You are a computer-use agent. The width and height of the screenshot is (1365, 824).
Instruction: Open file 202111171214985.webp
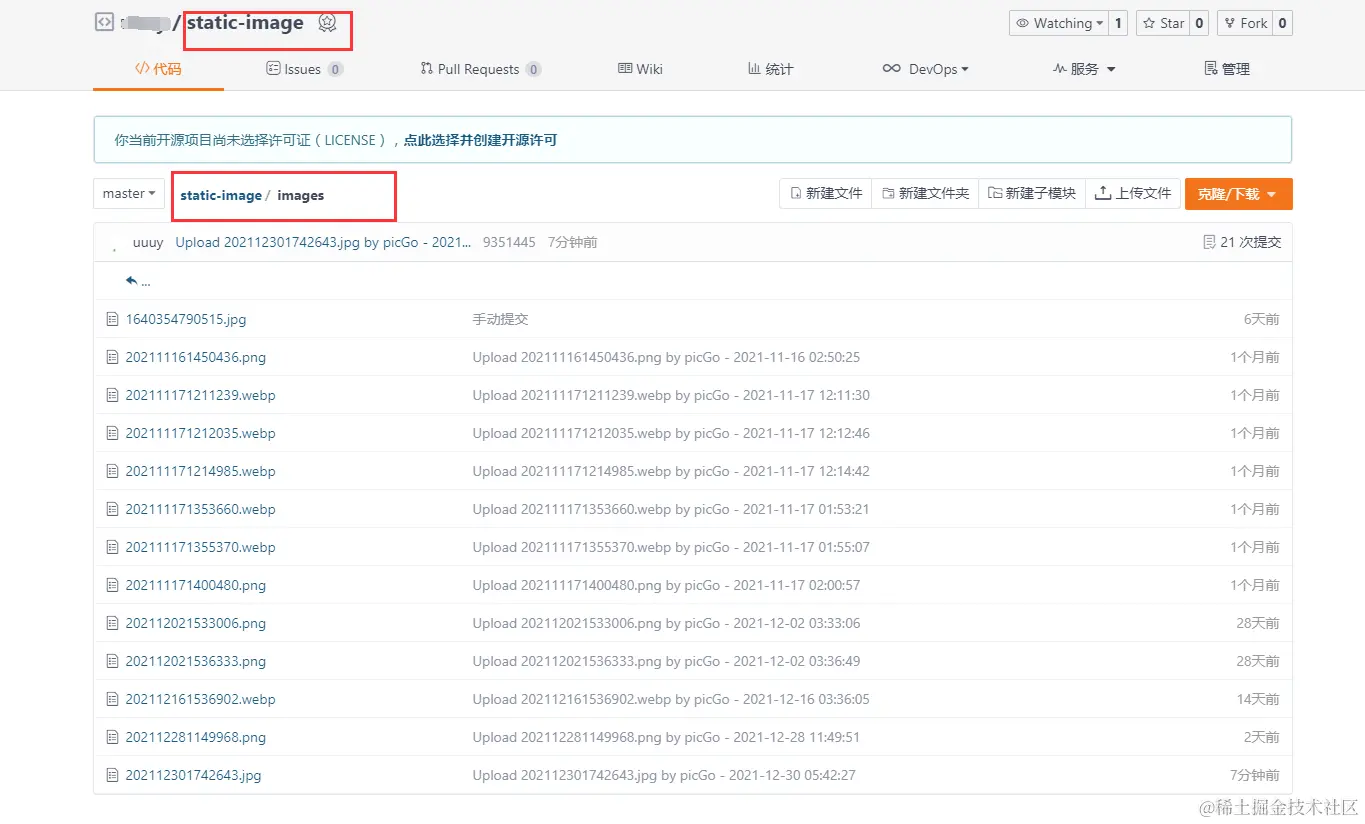(200, 471)
